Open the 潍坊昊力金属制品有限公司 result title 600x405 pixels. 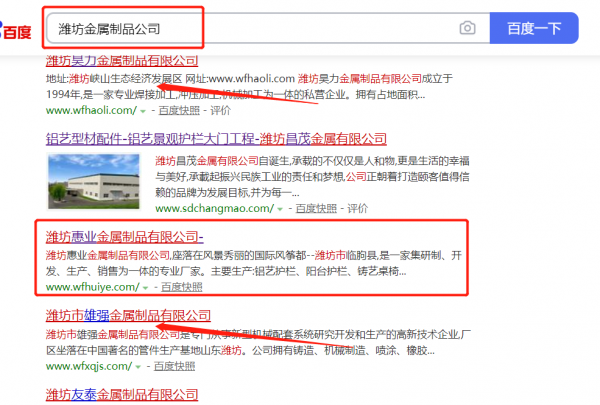[128, 61]
